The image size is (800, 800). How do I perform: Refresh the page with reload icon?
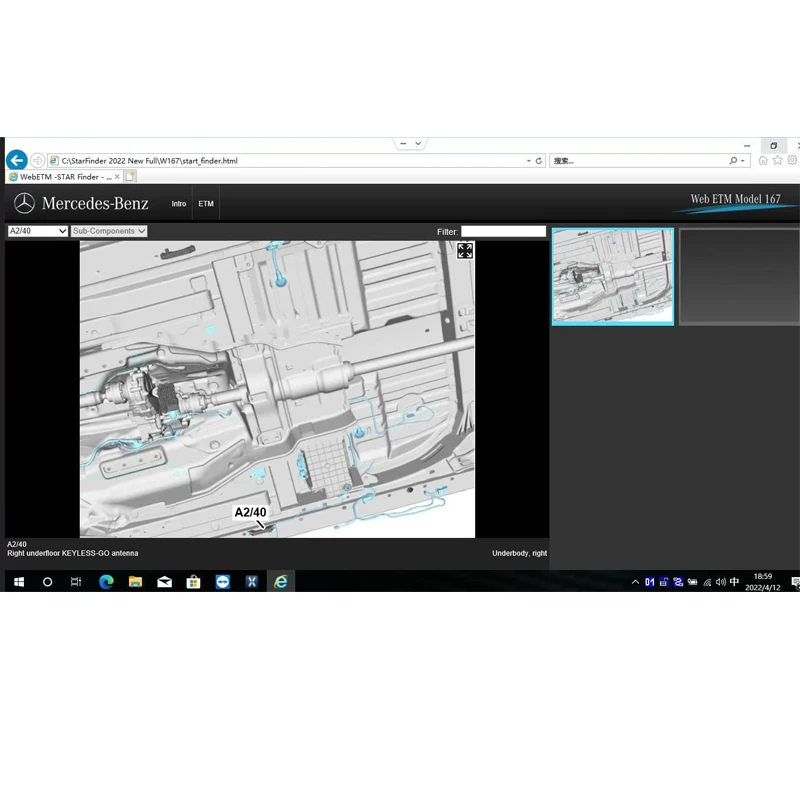pos(538,161)
